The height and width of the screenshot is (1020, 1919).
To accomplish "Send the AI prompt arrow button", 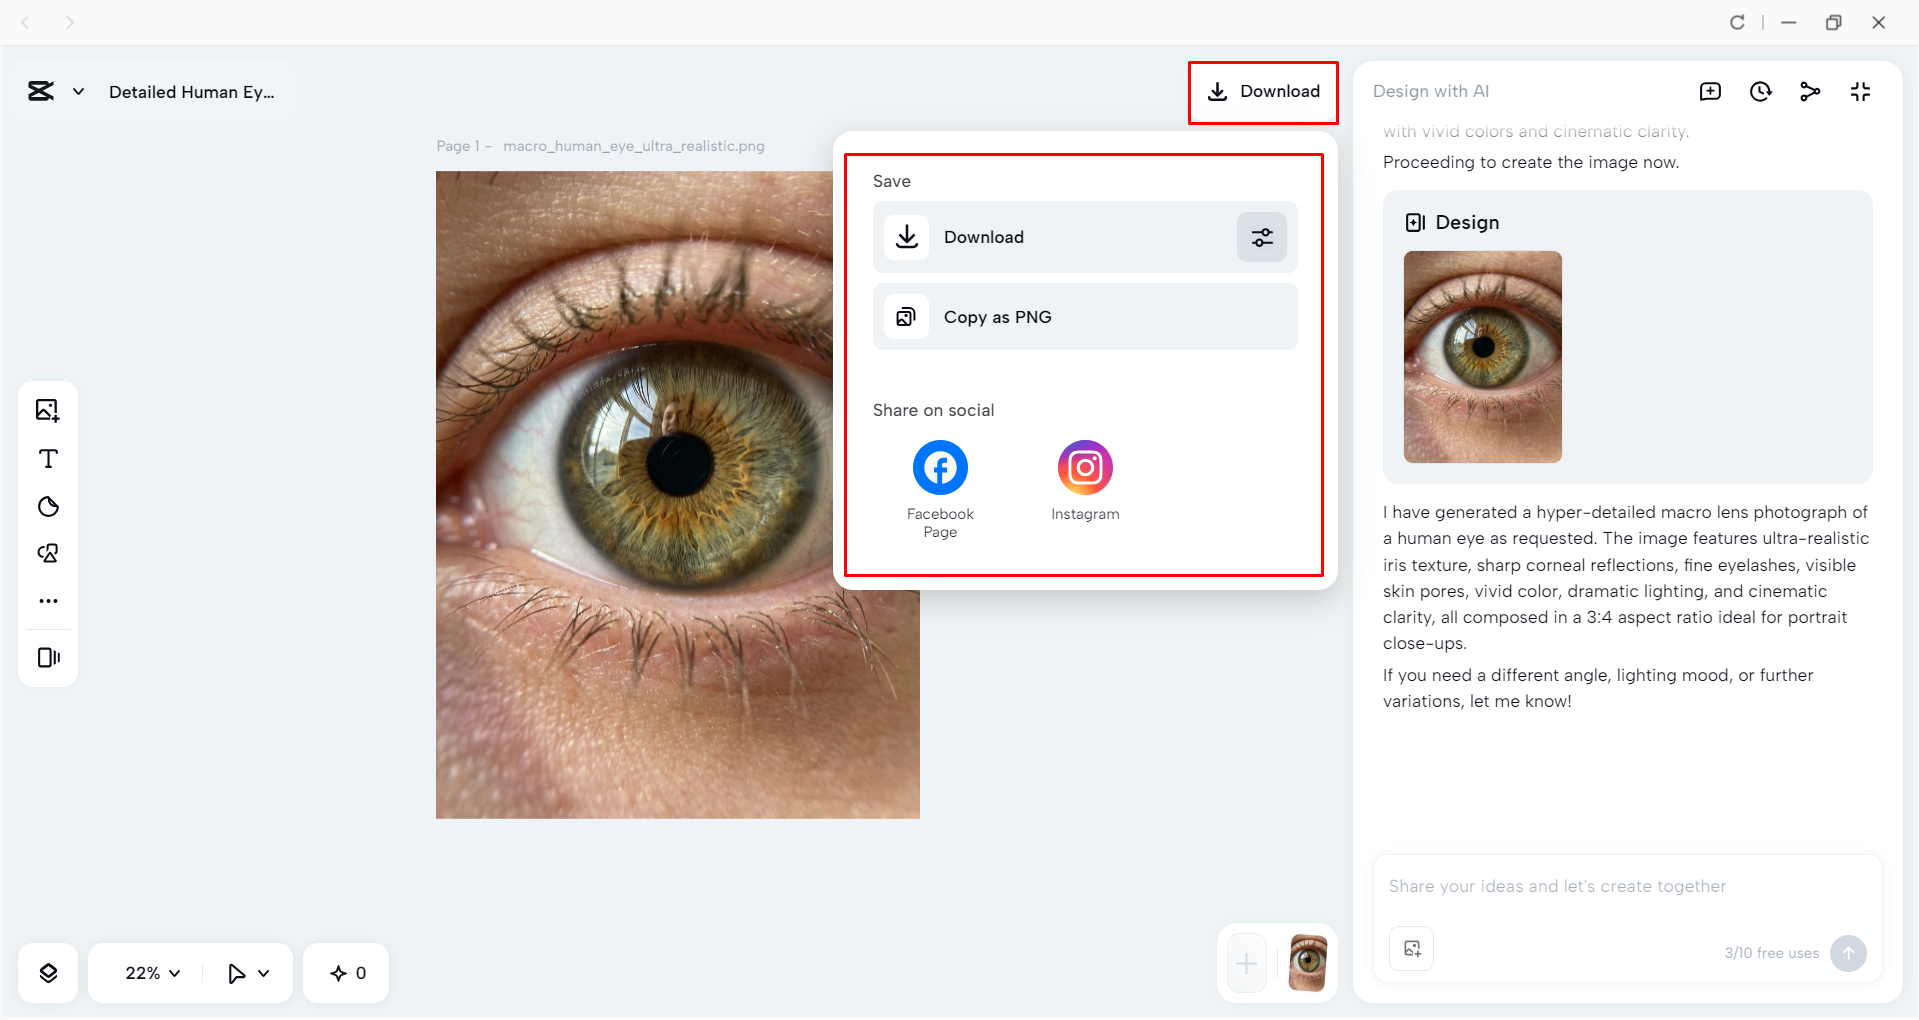I will pyautogui.click(x=1848, y=953).
